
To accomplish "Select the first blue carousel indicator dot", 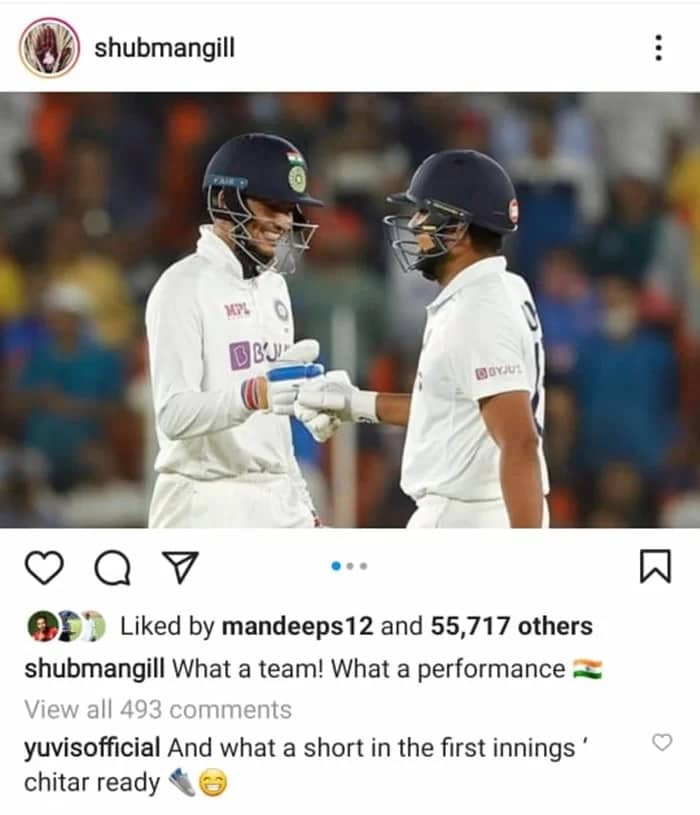I will 336,566.
